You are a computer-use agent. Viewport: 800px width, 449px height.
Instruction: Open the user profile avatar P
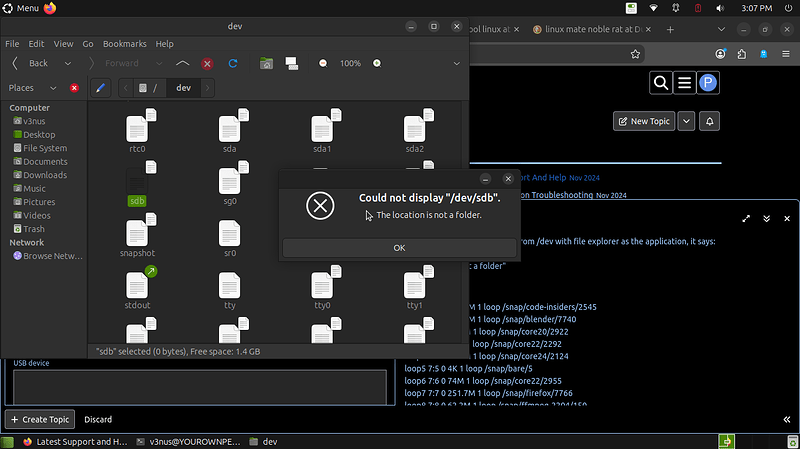[x=708, y=83]
